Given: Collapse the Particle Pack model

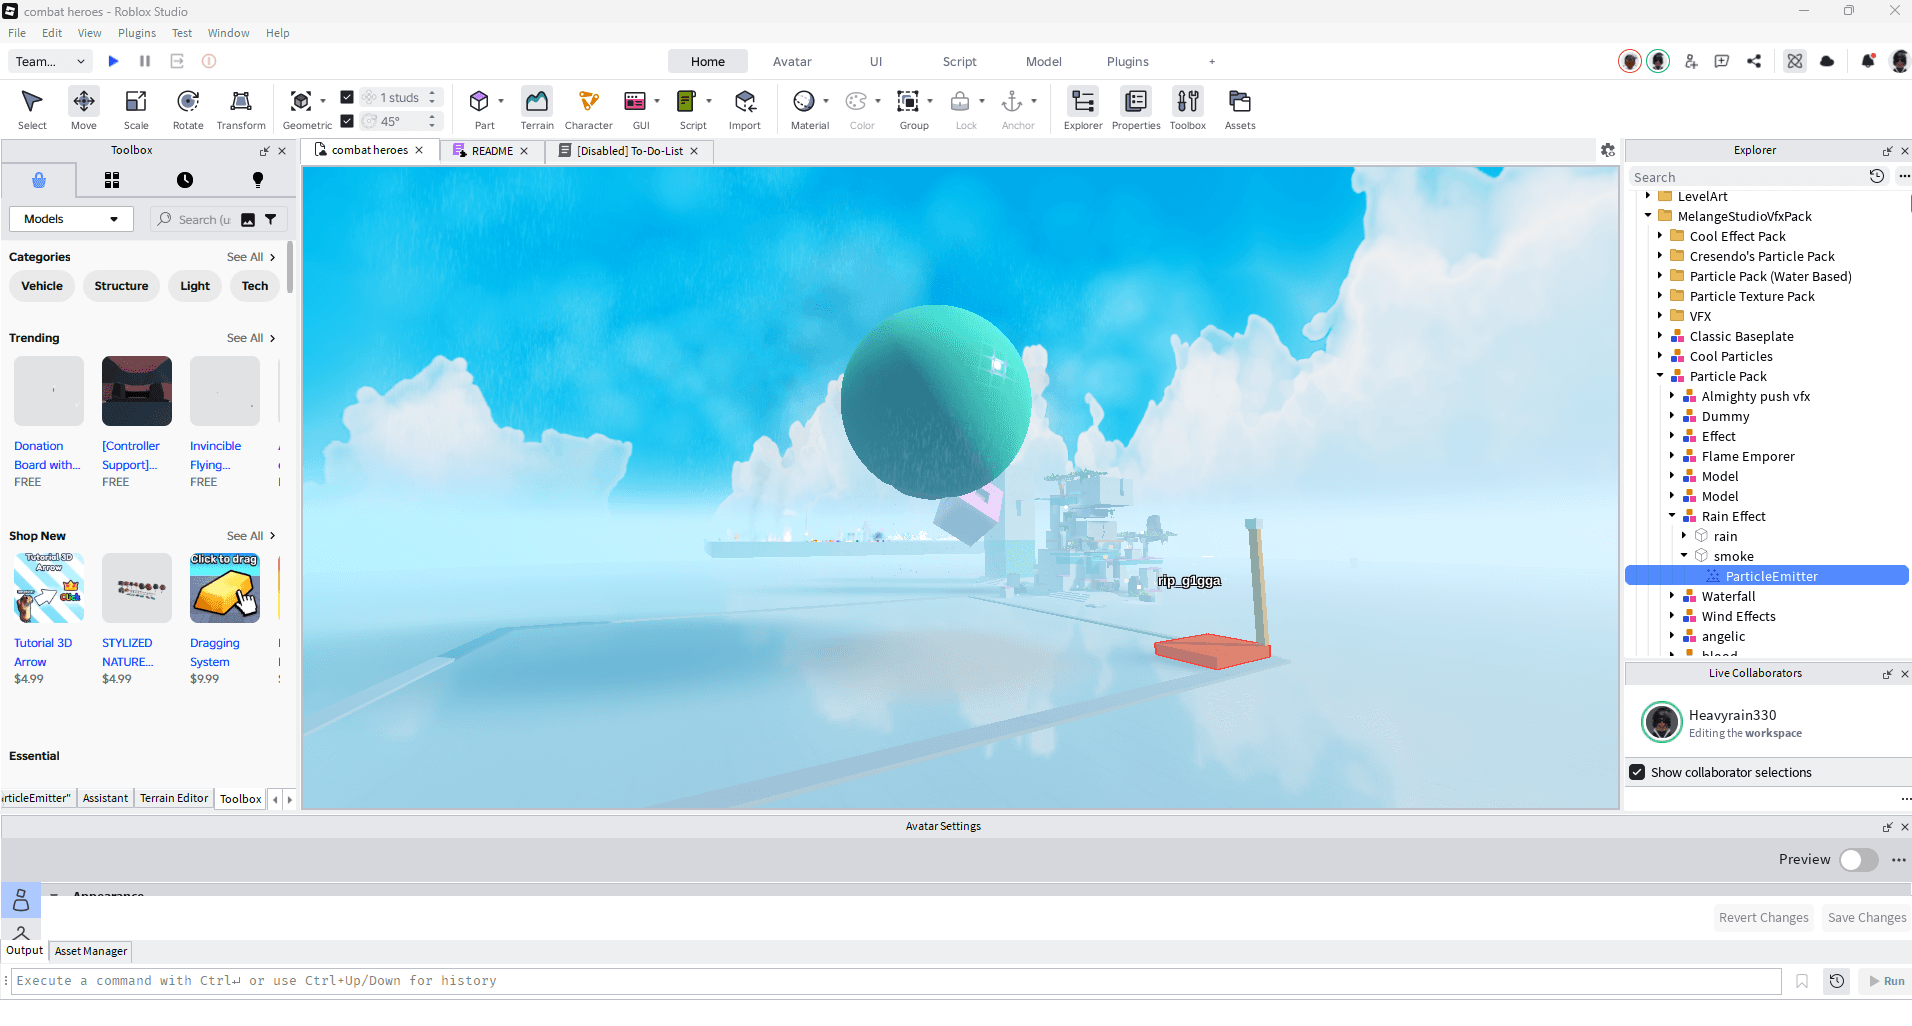Looking at the screenshot, I should click(1660, 376).
